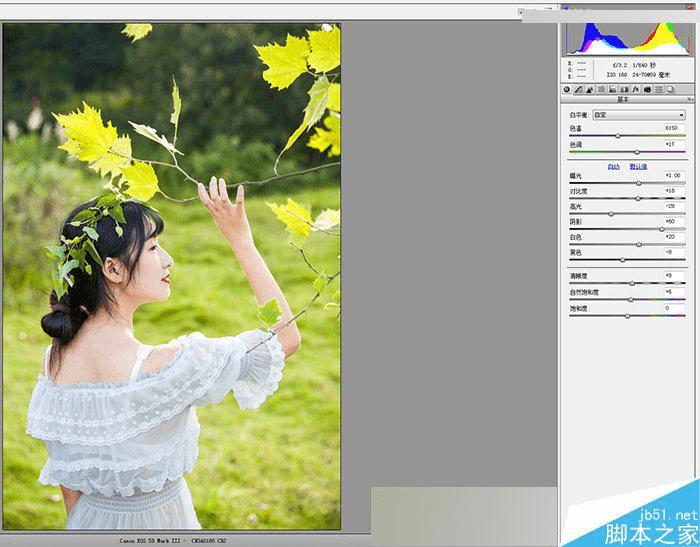Open the Split Toning panel icon
Image resolution: width=700 pixels, height=547 pixels.
613,89
